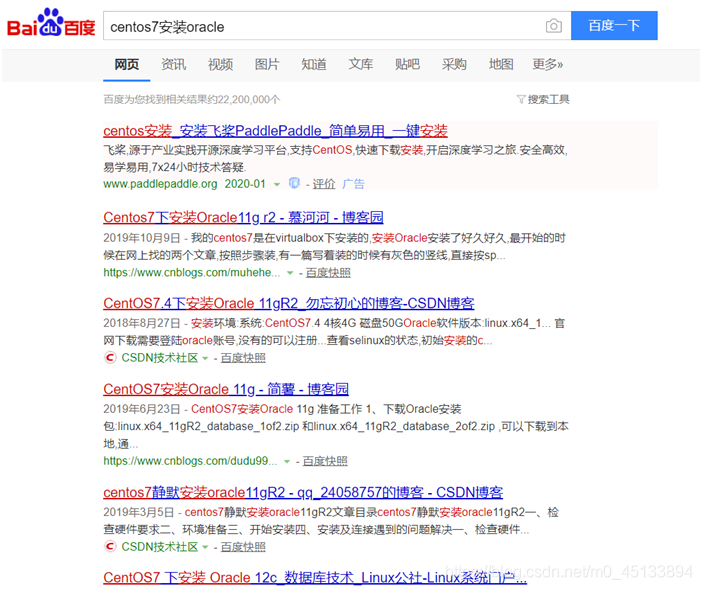Open CentOS7.4下安装Oracle 11gR2 CSDN result
Screen dimensions: 702x590
tap(289, 303)
